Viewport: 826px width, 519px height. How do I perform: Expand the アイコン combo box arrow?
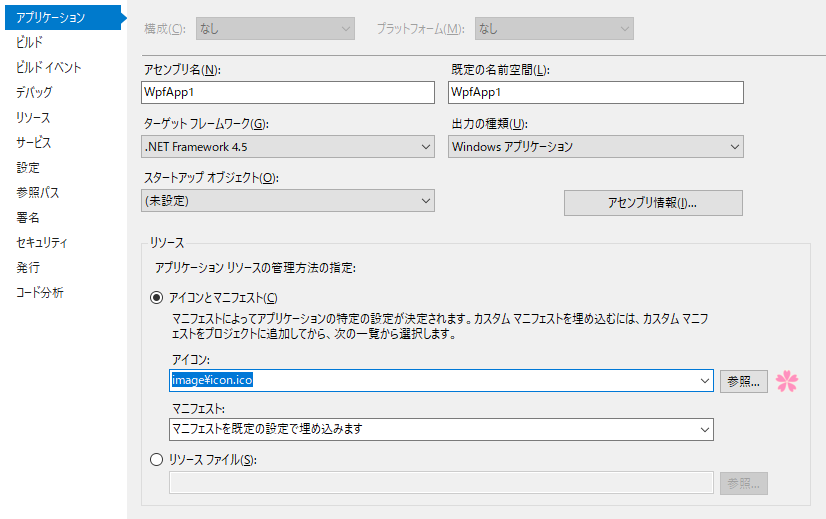pos(705,380)
